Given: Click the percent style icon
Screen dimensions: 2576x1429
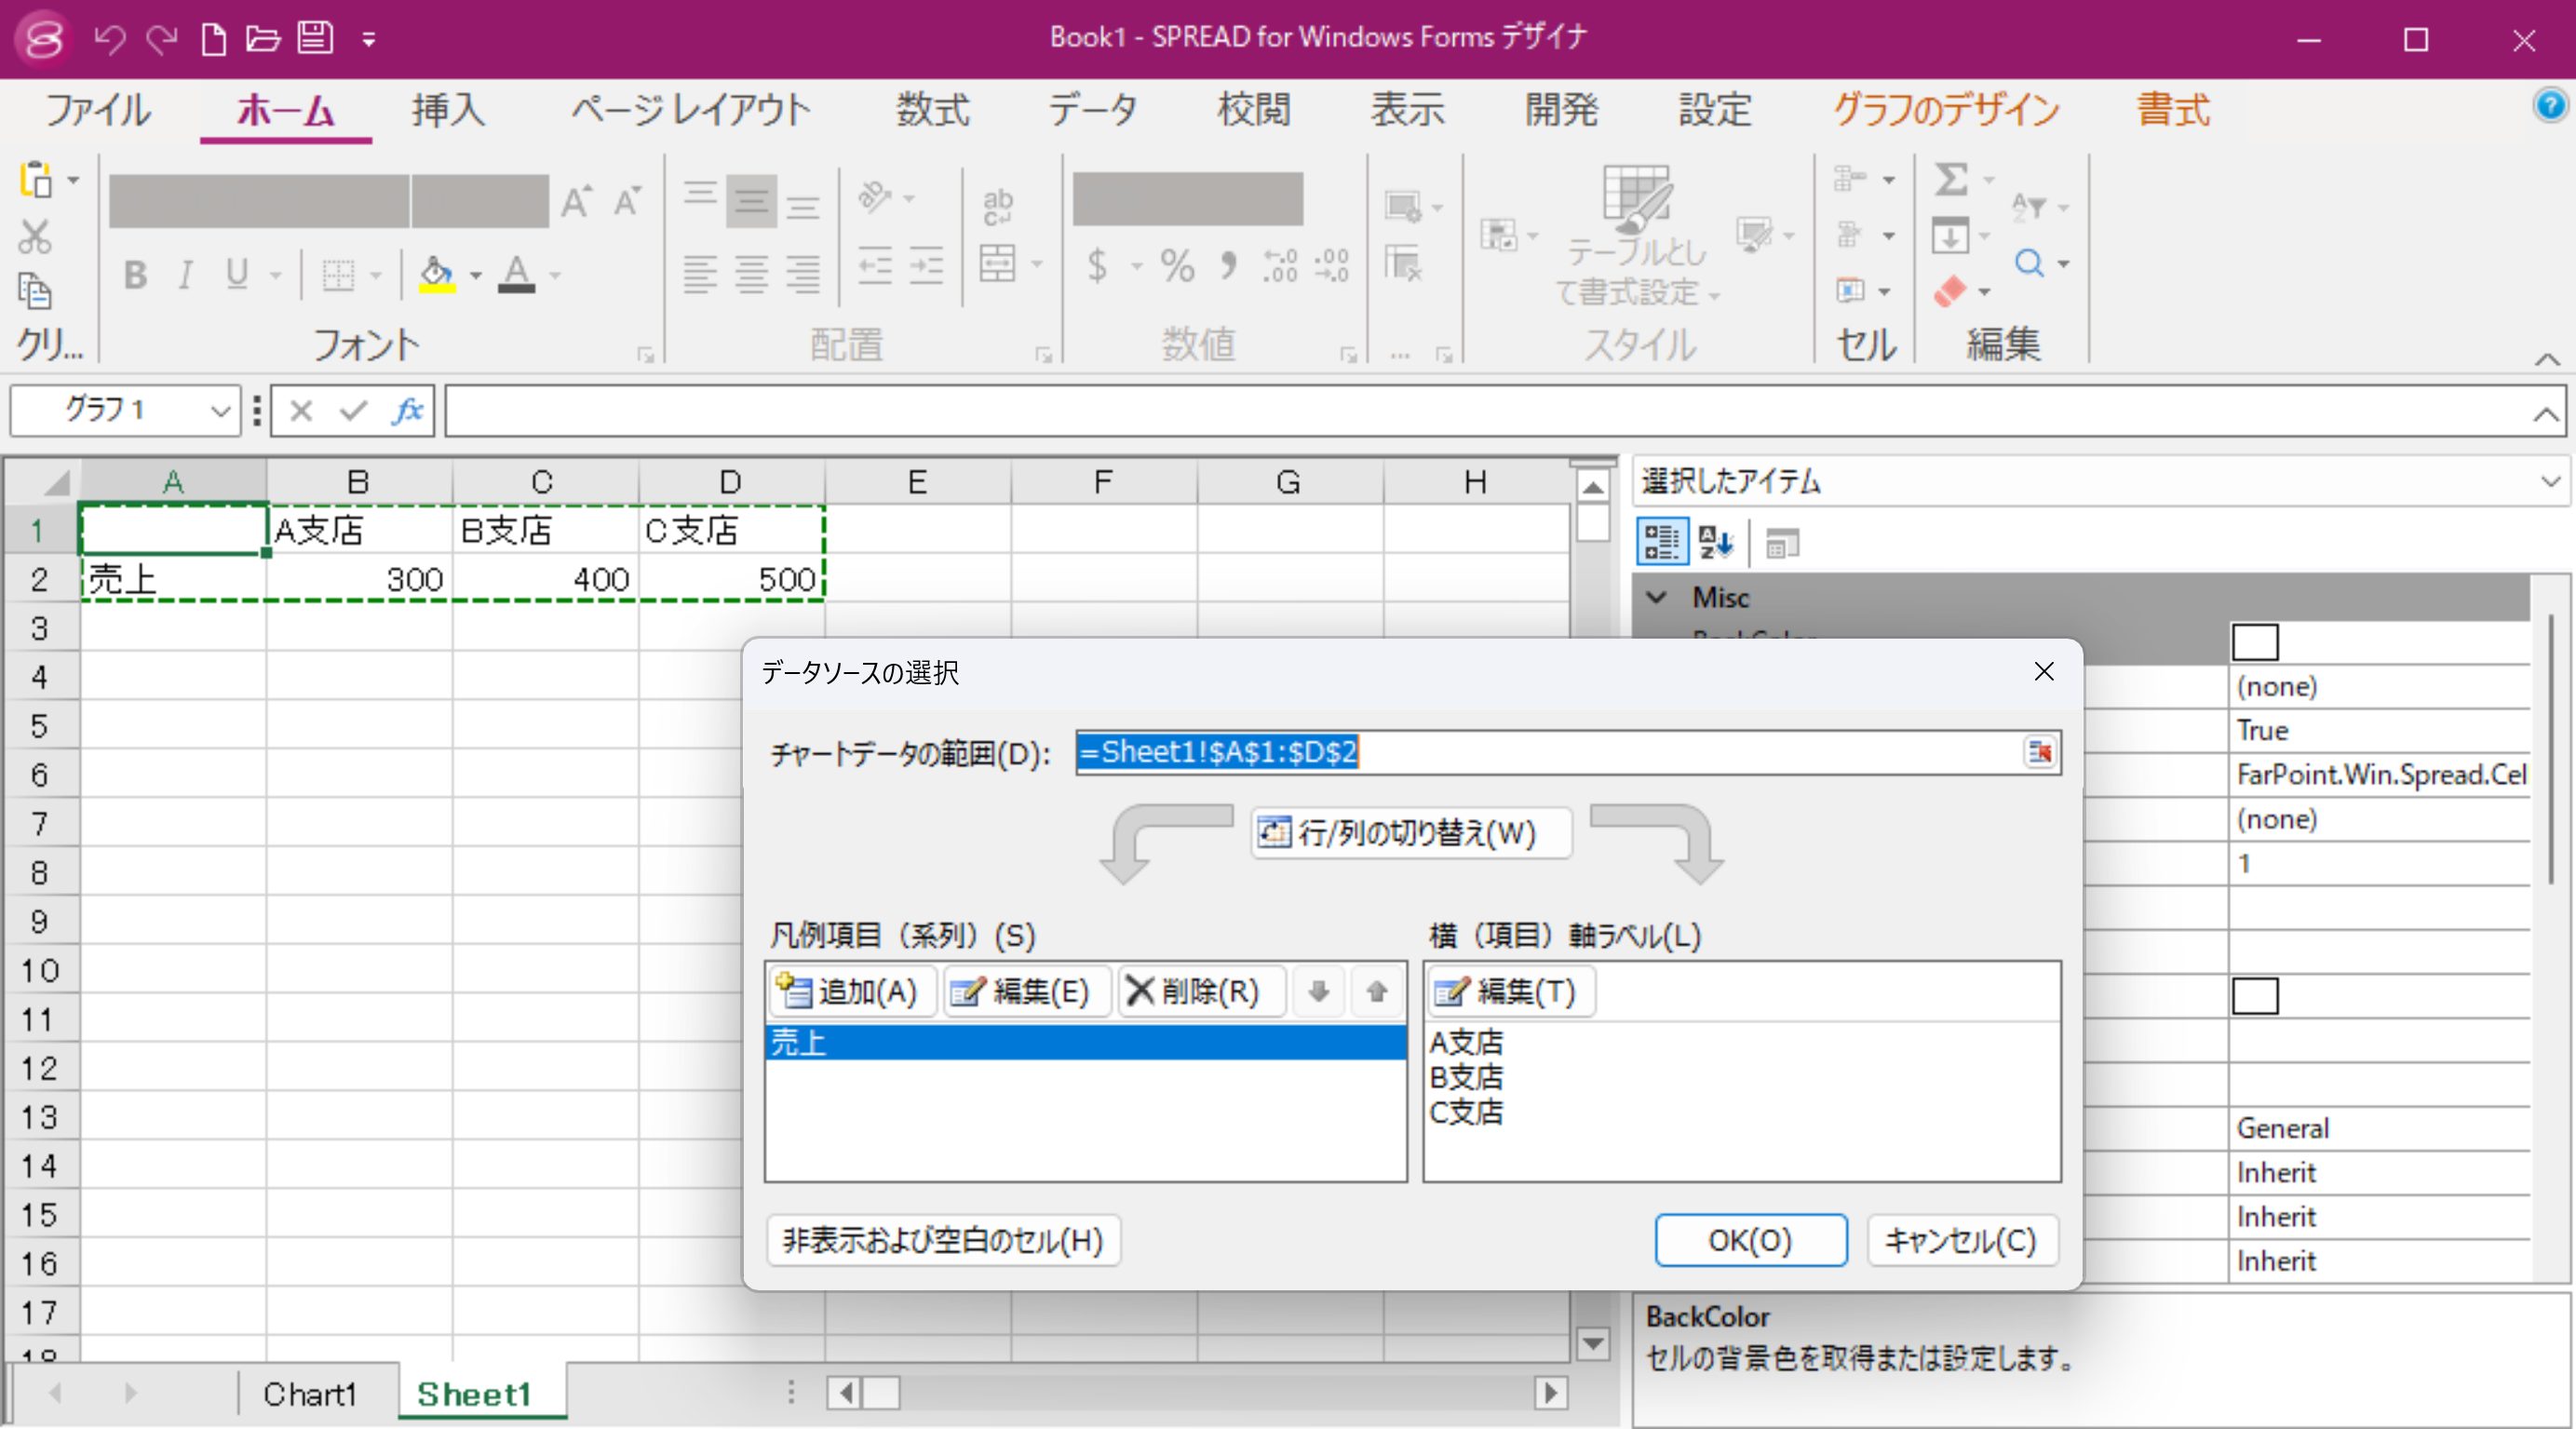Looking at the screenshot, I should (x=1177, y=265).
